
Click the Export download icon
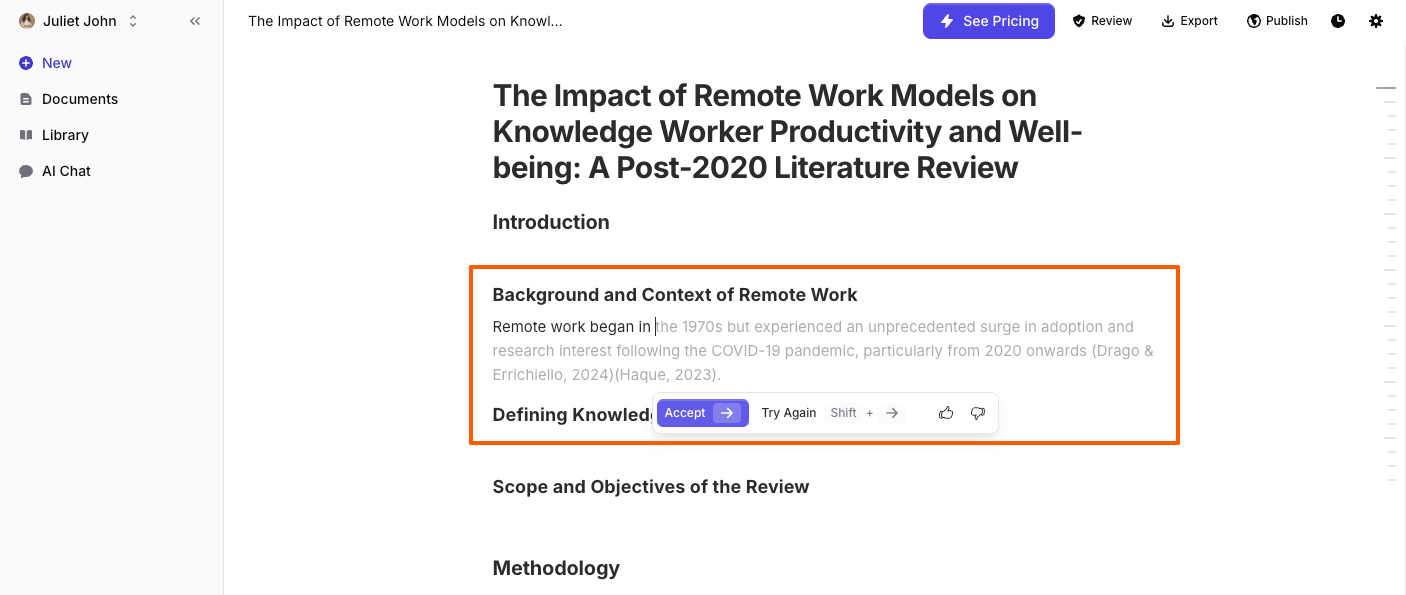1189,20
